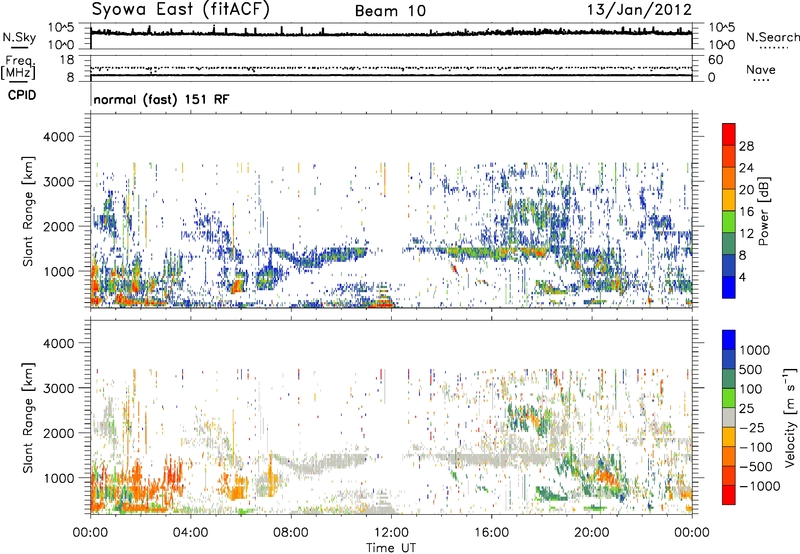Click the "12" label on the power colorbar
The height and width of the screenshot is (554, 800).
pos(746,234)
